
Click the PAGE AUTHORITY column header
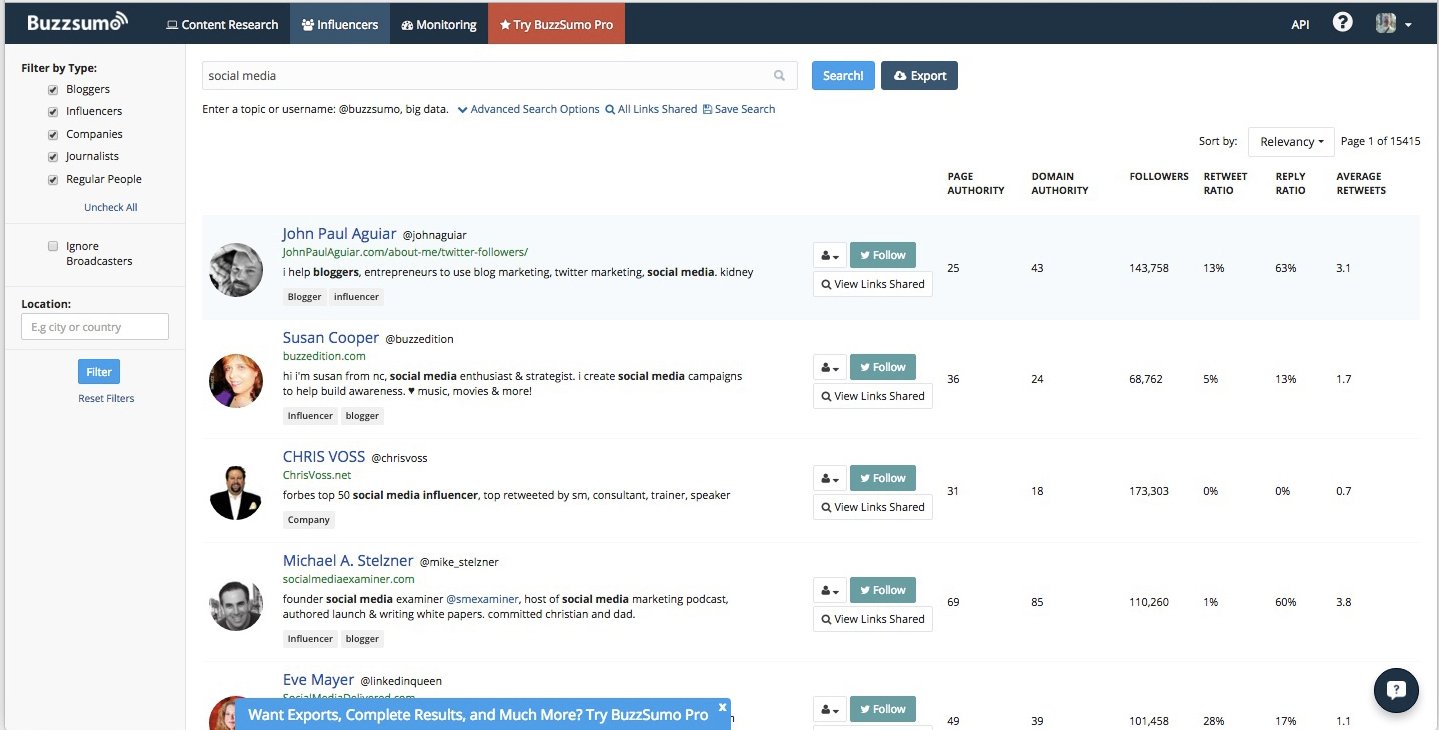coord(976,183)
